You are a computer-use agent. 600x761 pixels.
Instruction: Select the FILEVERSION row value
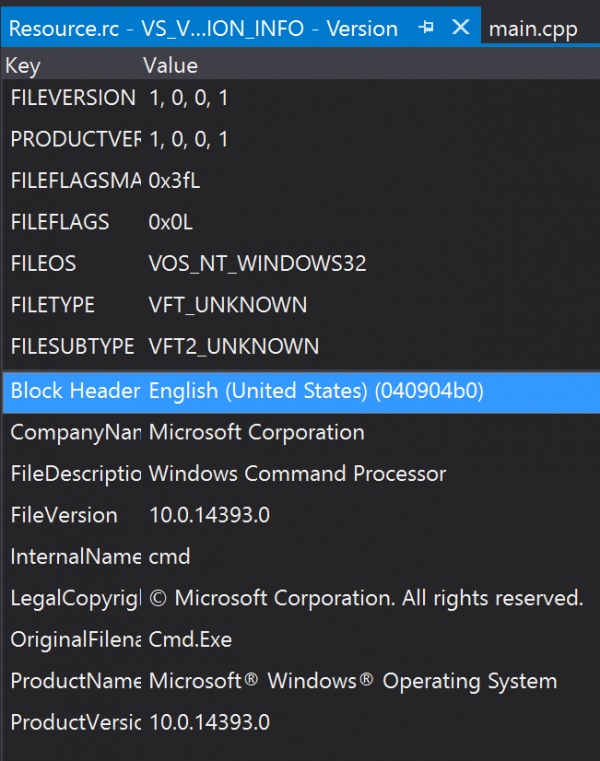[x=188, y=98]
